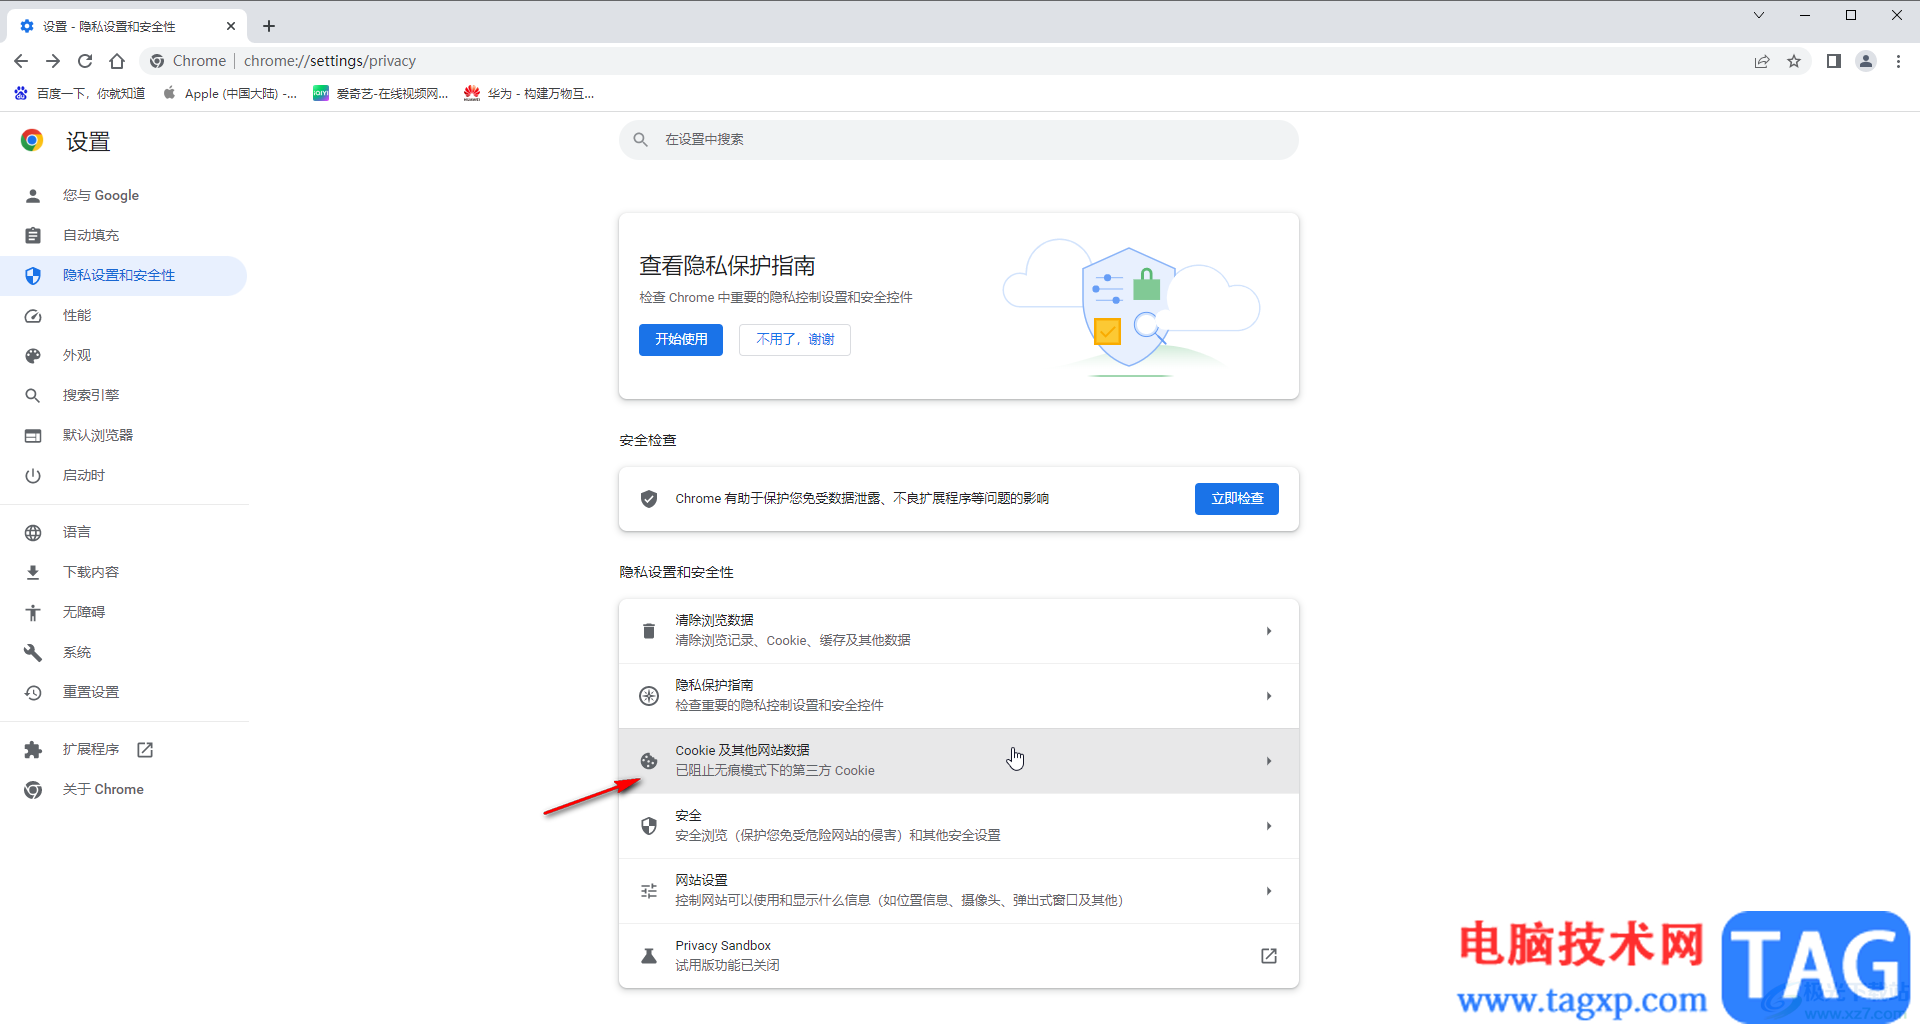Open 隐私保护指南 row
The height and width of the screenshot is (1030, 1920).
click(x=958, y=696)
